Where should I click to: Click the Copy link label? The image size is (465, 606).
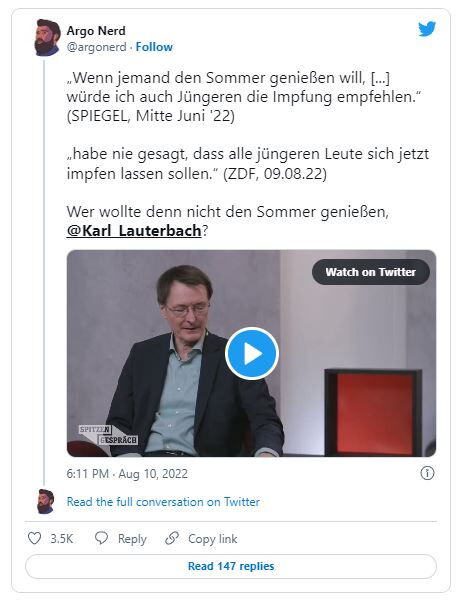(x=213, y=539)
